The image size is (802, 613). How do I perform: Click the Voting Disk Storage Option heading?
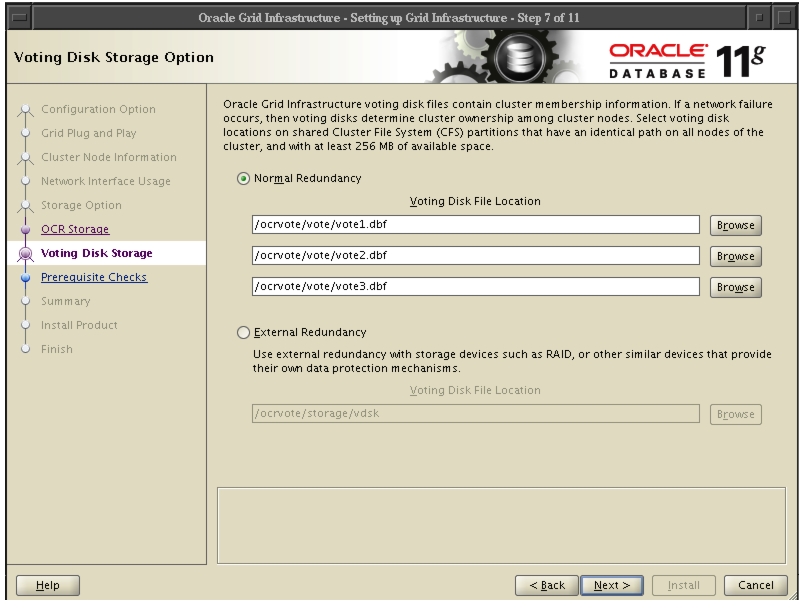(x=114, y=57)
